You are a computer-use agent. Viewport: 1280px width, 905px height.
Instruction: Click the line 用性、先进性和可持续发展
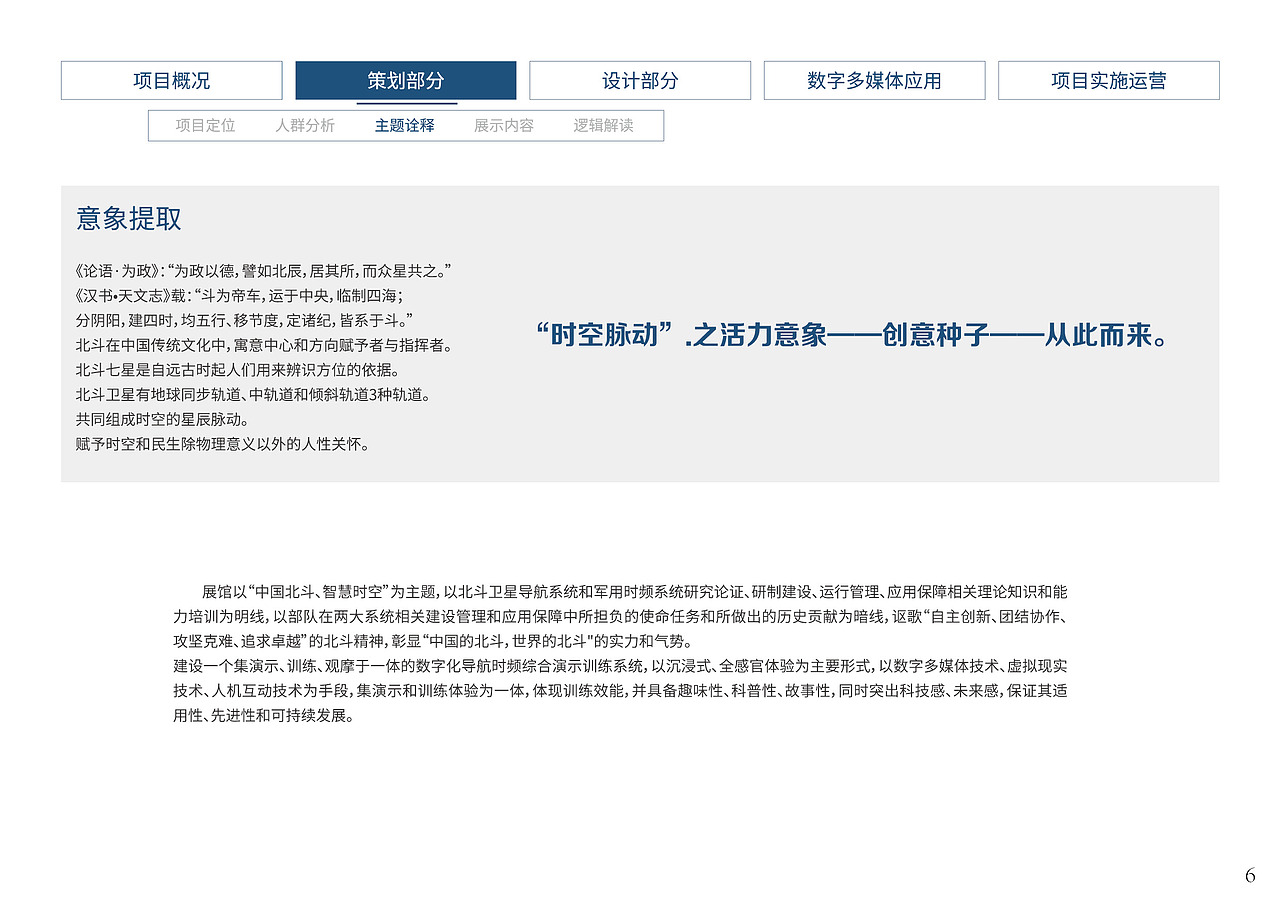point(264,716)
